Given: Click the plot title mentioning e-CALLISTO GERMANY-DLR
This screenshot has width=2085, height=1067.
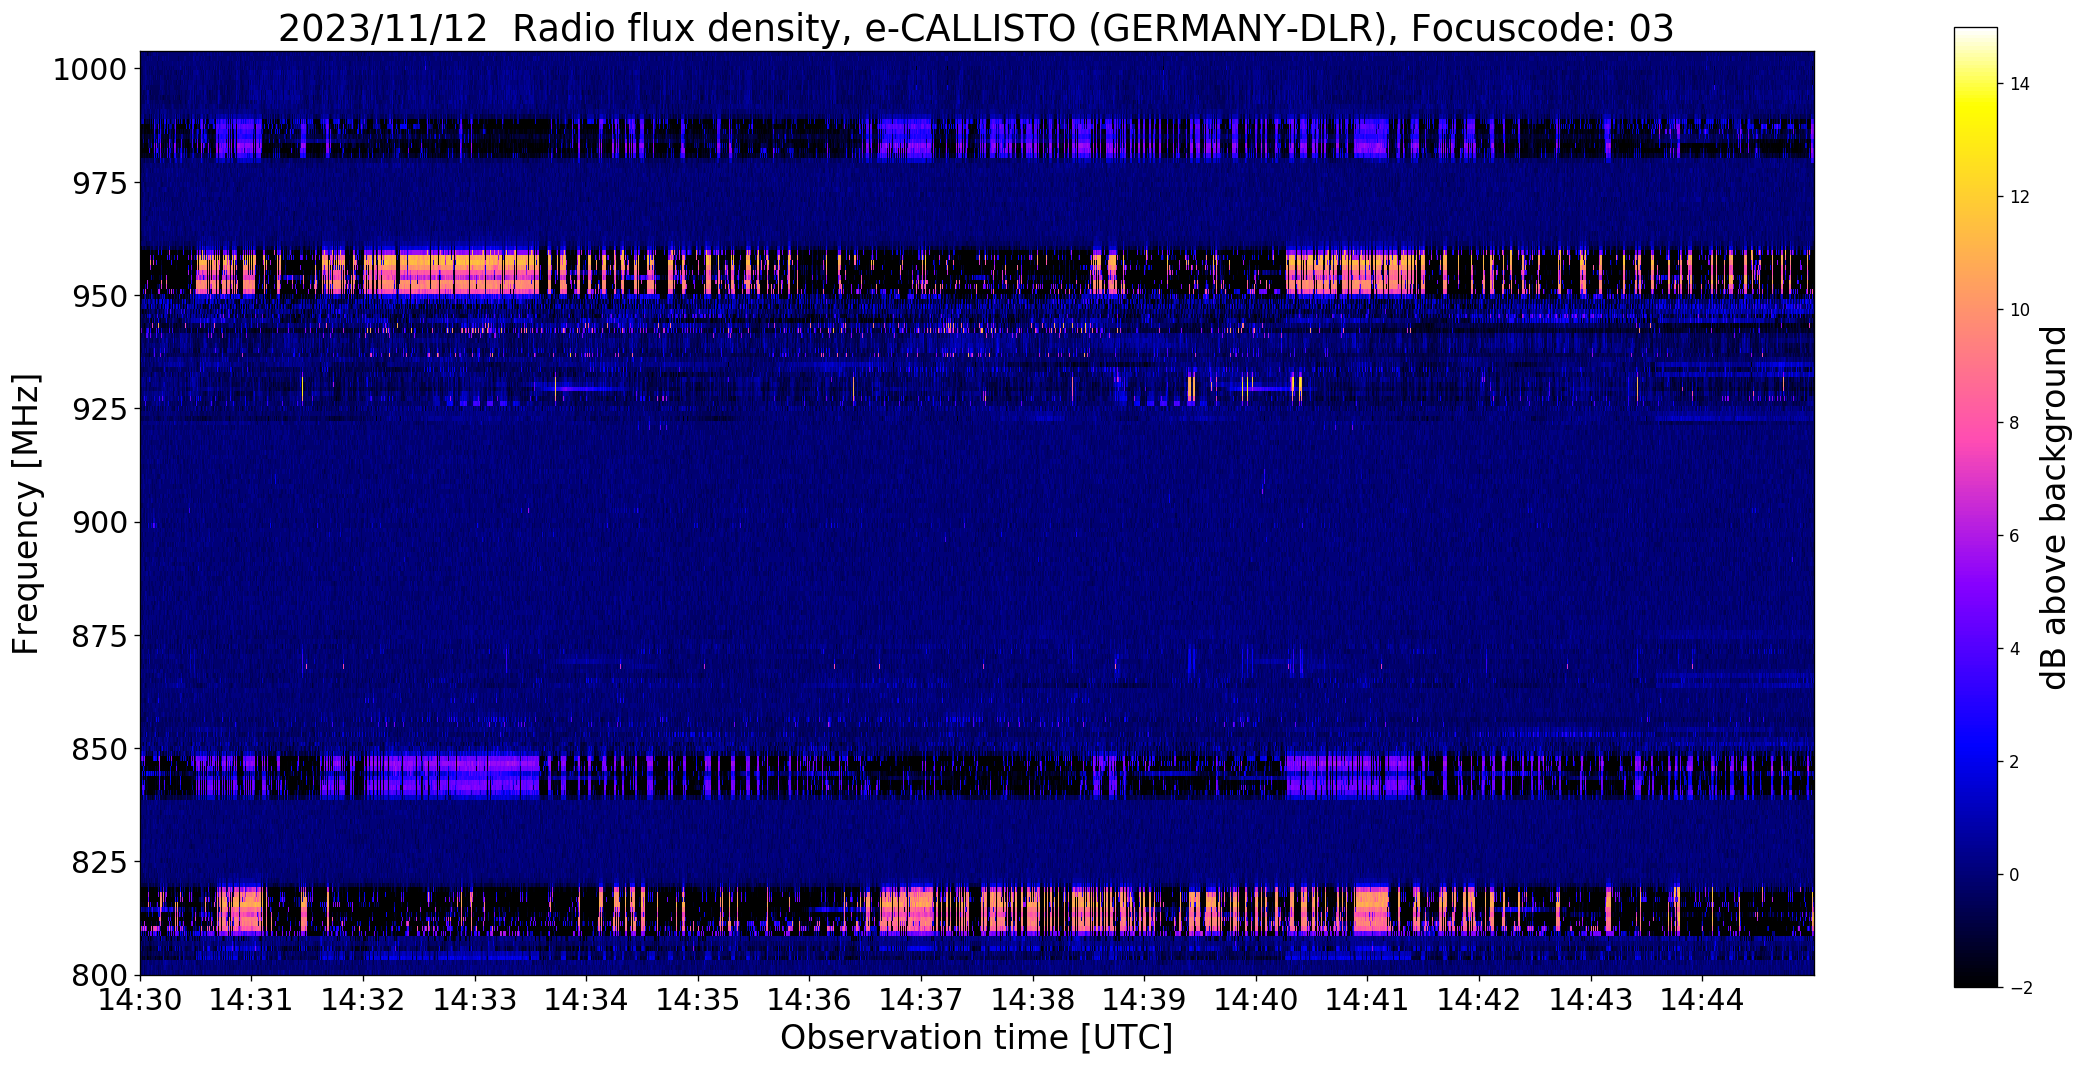Looking at the screenshot, I should coord(976,29).
